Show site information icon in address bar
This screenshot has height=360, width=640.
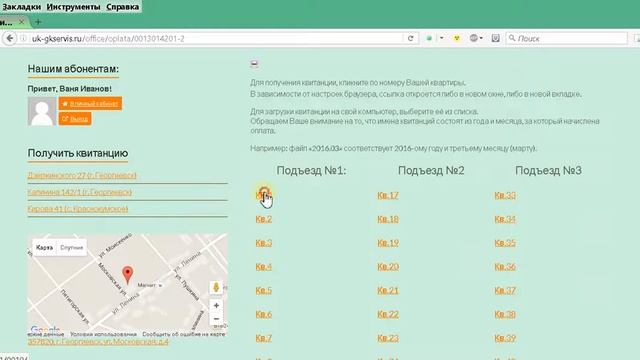click(23, 38)
